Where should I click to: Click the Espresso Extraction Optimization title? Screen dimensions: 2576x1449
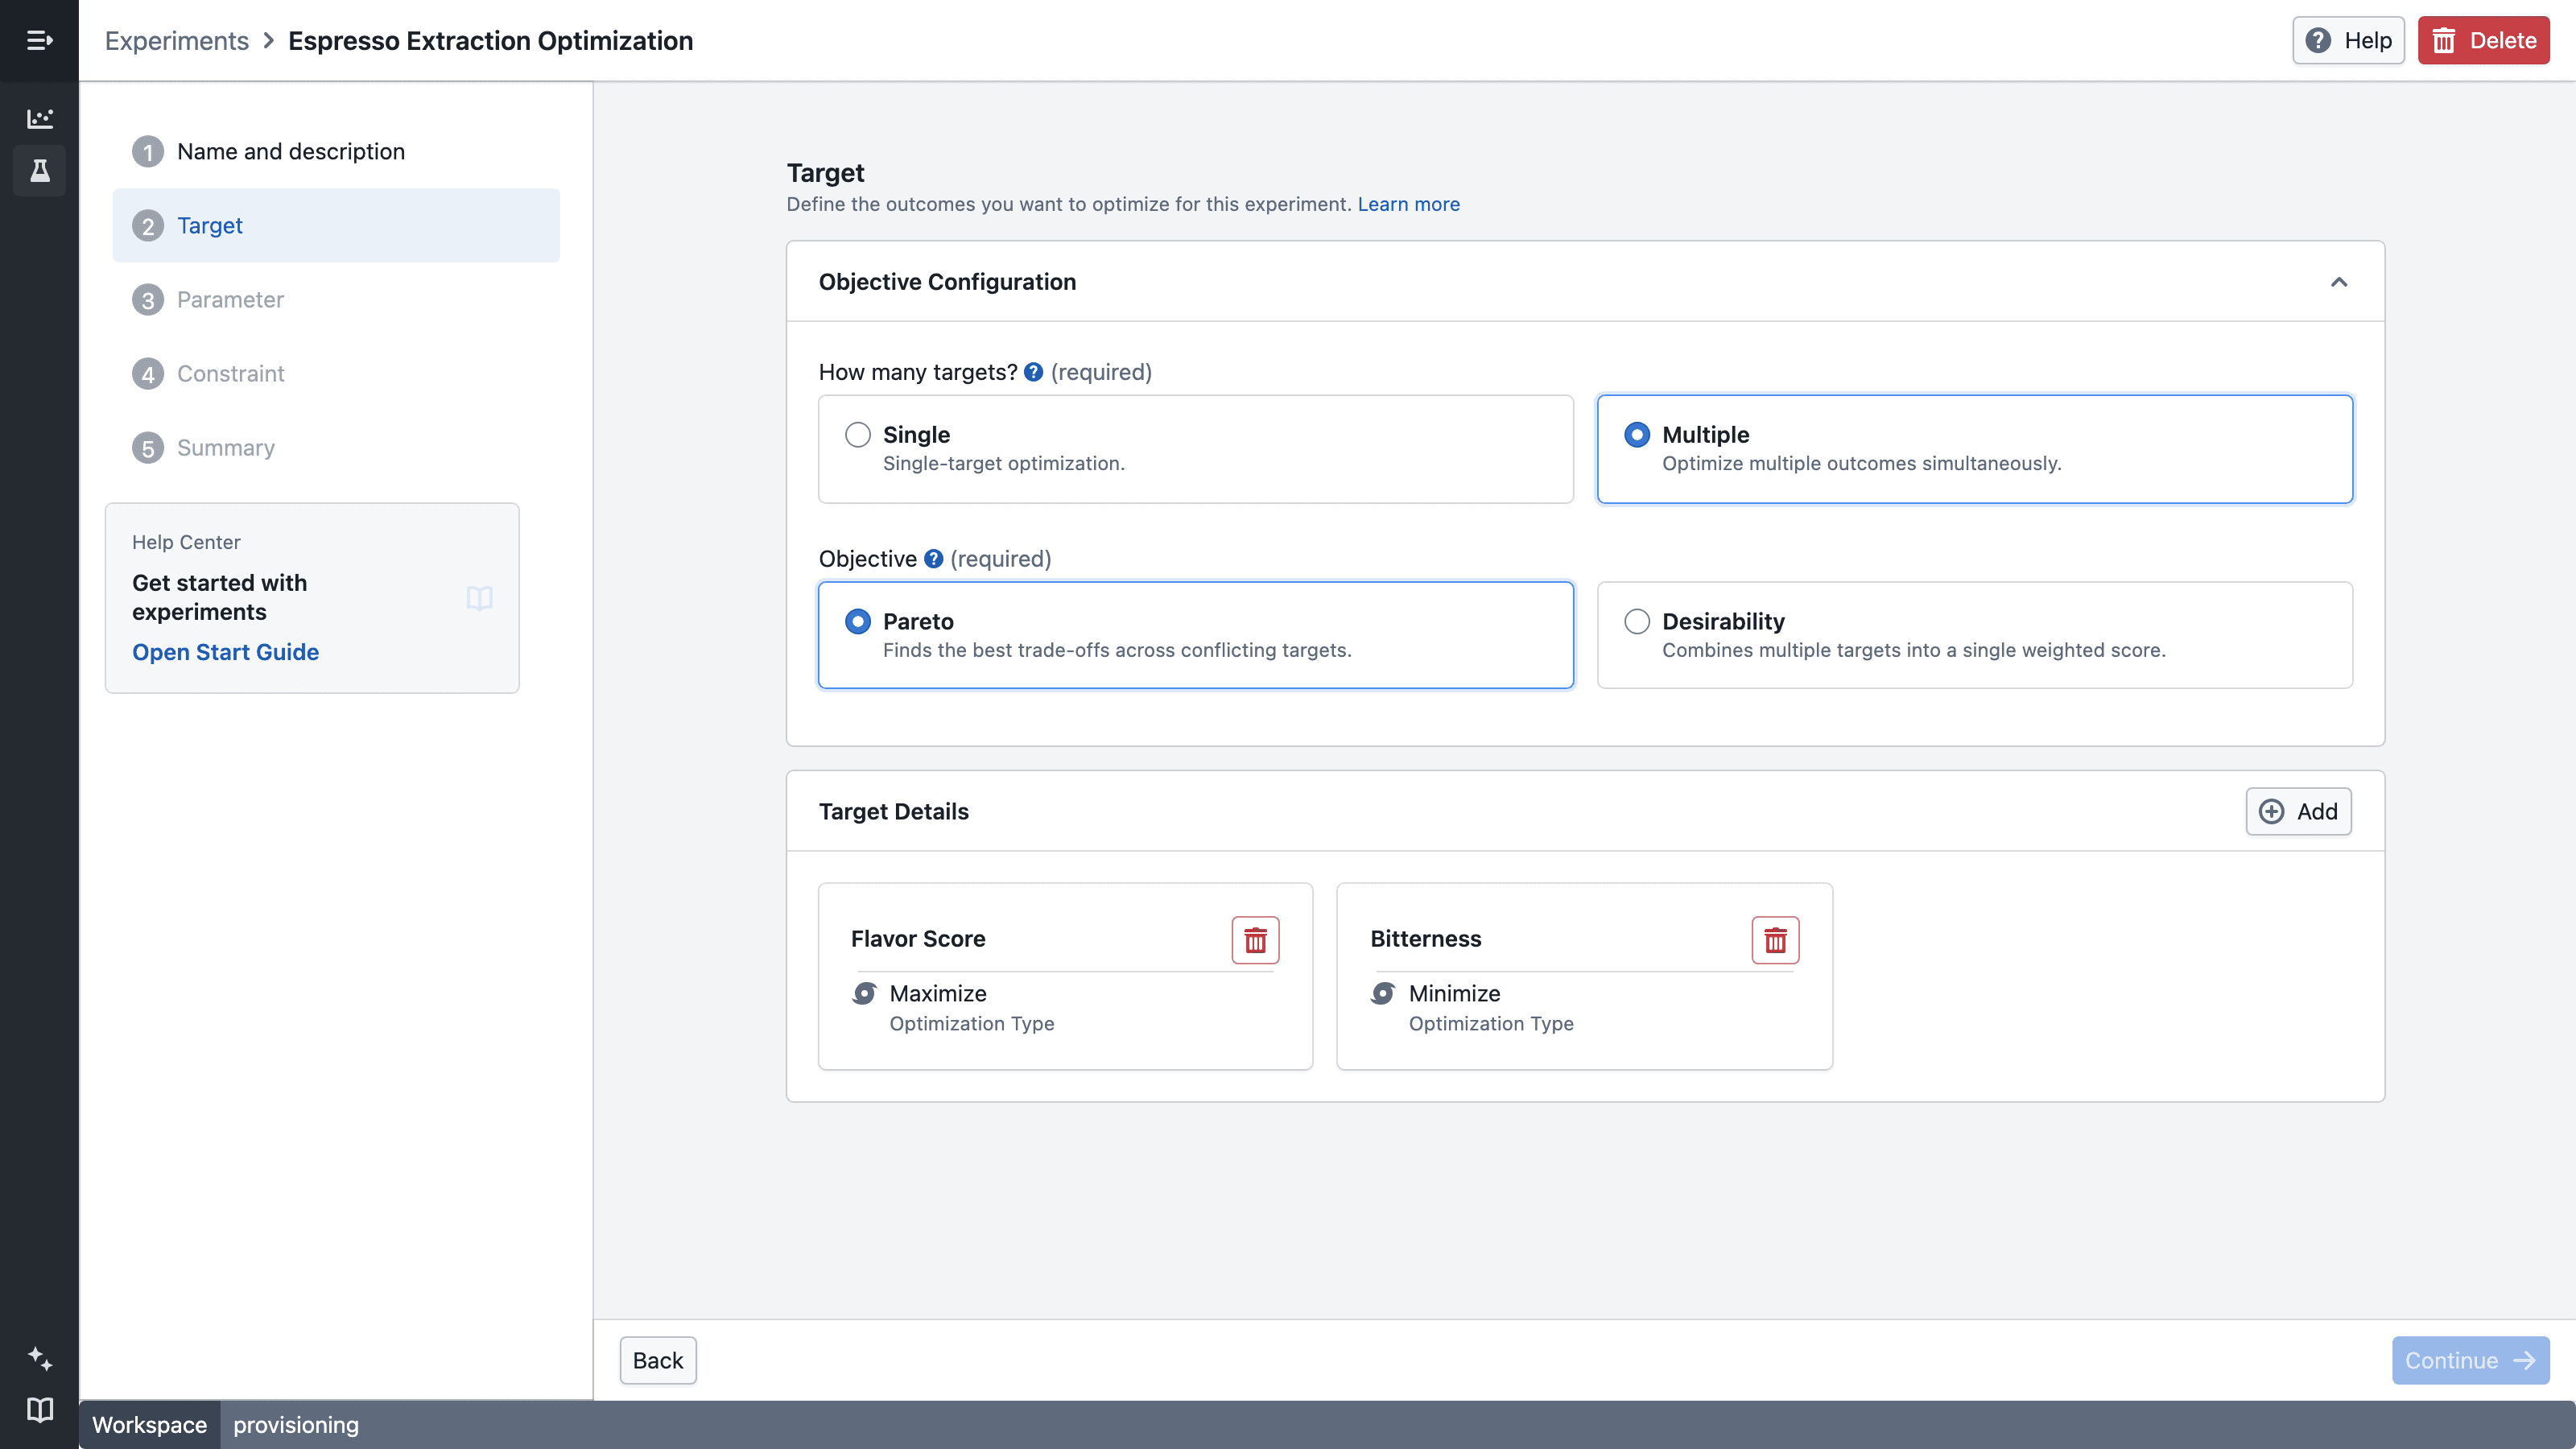490,40
